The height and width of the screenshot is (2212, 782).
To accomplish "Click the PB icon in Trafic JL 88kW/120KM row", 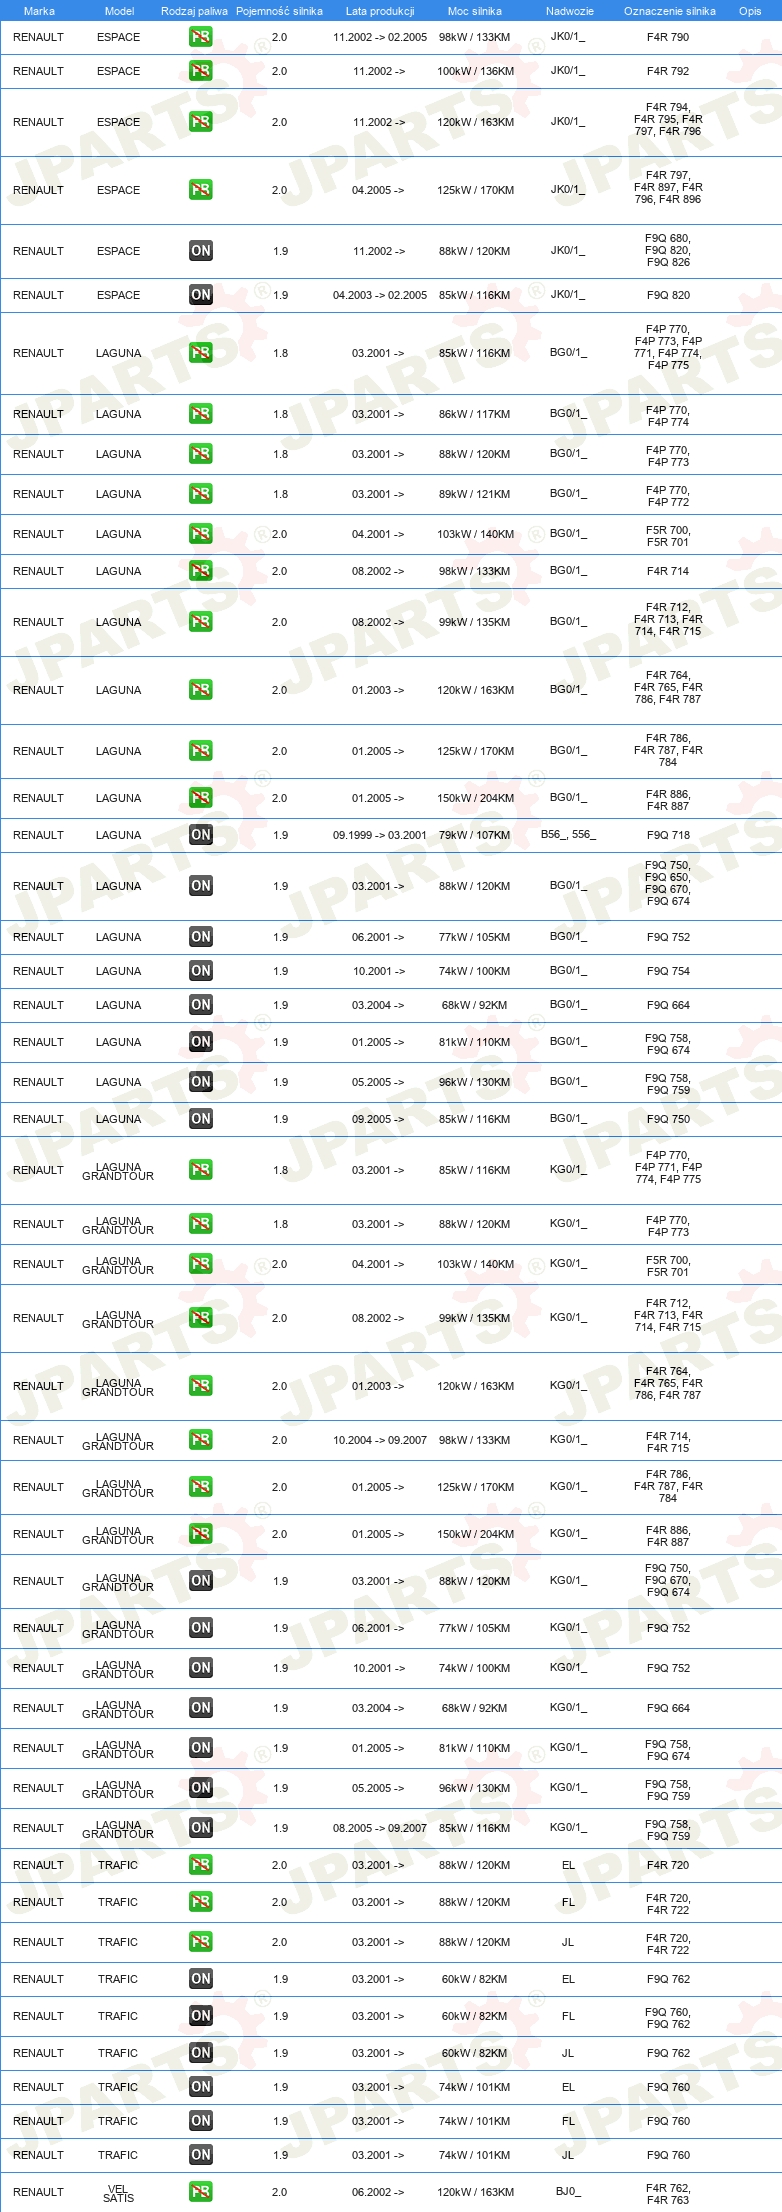I will [200, 1942].
